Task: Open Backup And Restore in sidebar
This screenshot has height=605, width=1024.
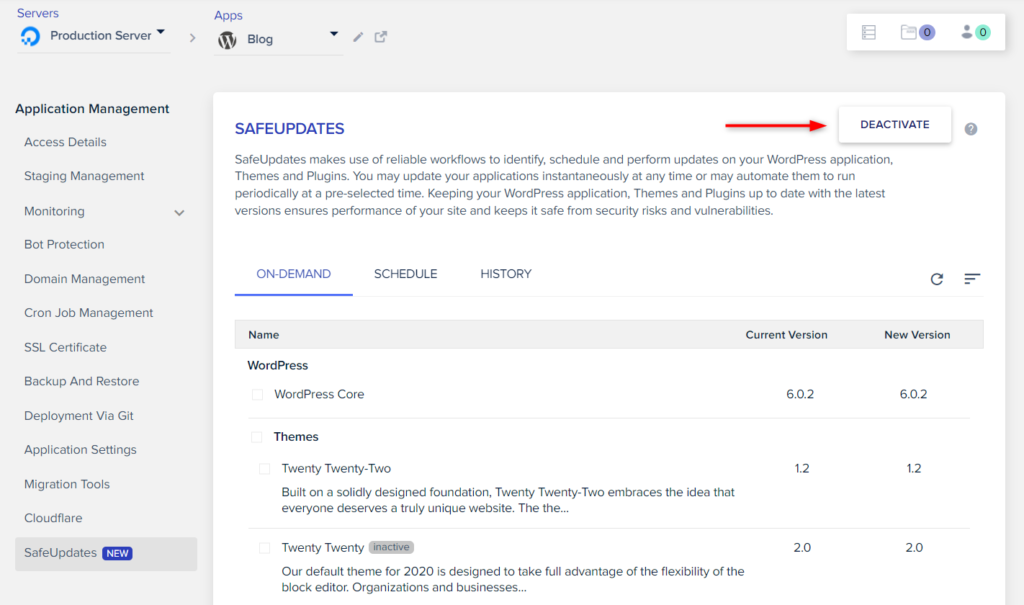Action: point(81,381)
